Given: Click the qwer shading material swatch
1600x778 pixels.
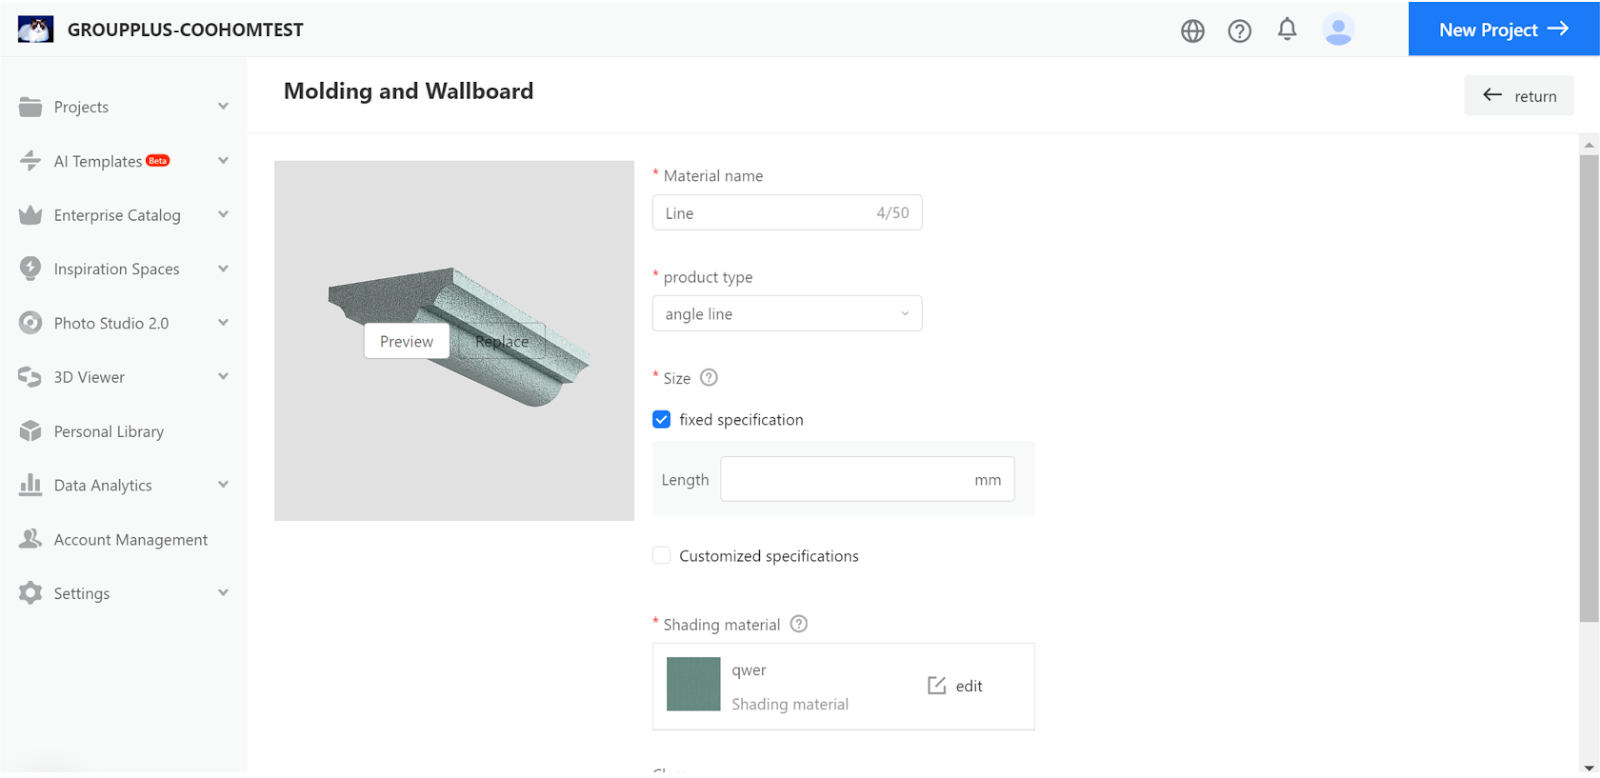Looking at the screenshot, I should click(x=693, y=684).
